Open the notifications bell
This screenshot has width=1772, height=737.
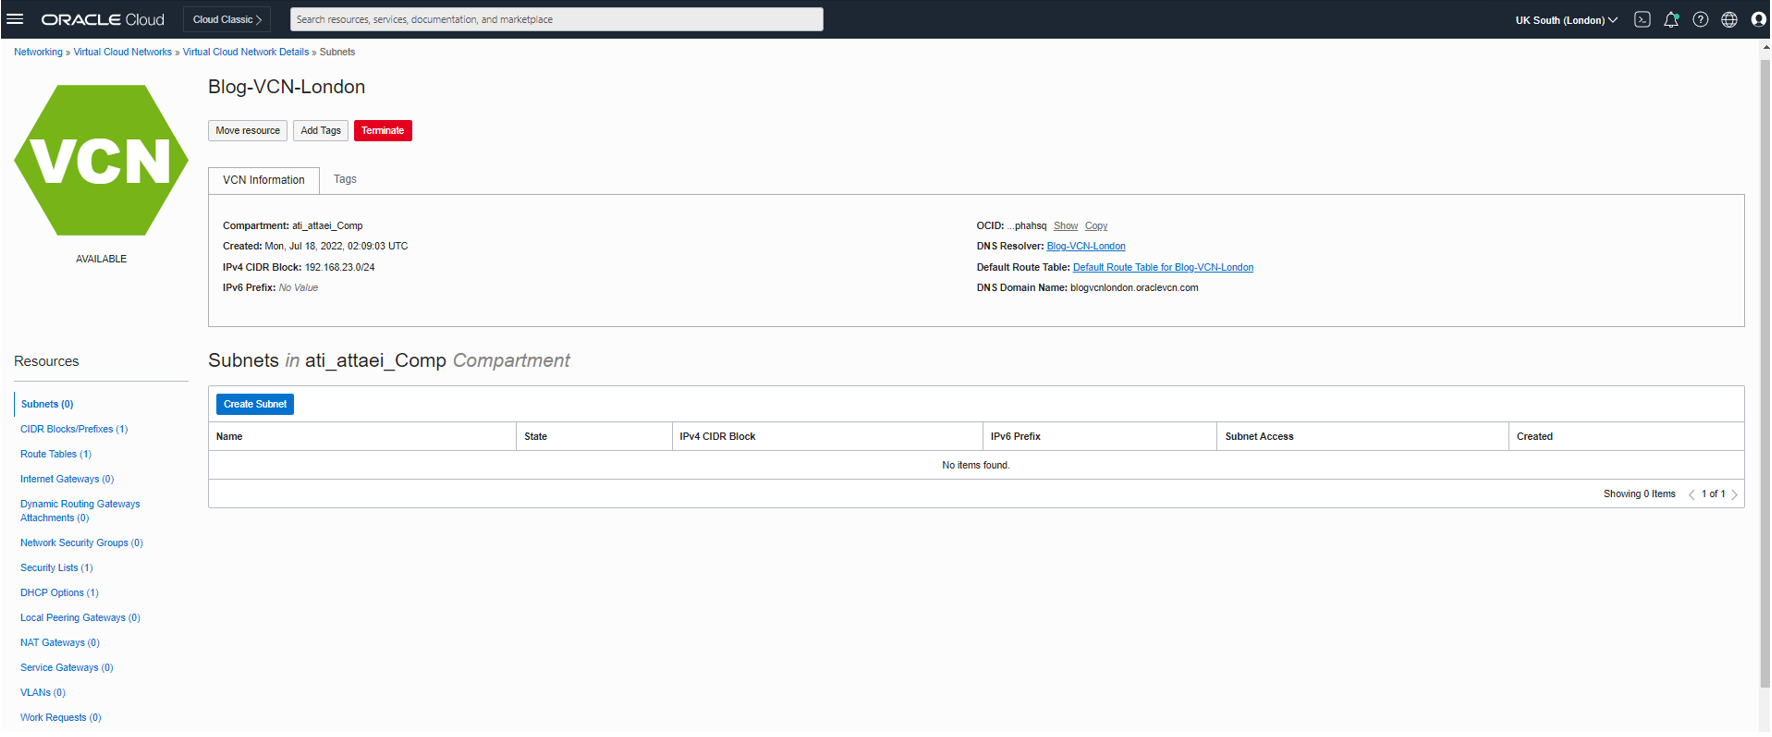[1671, 20]
